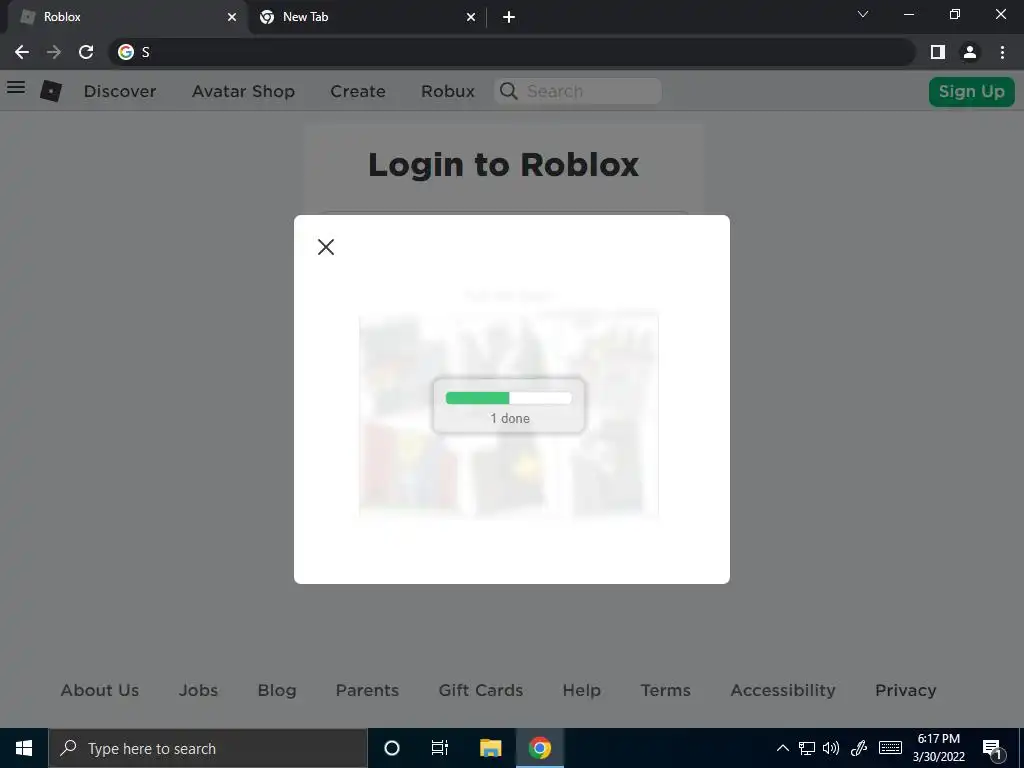Close the Roblox browser tab

pos(232,17)
